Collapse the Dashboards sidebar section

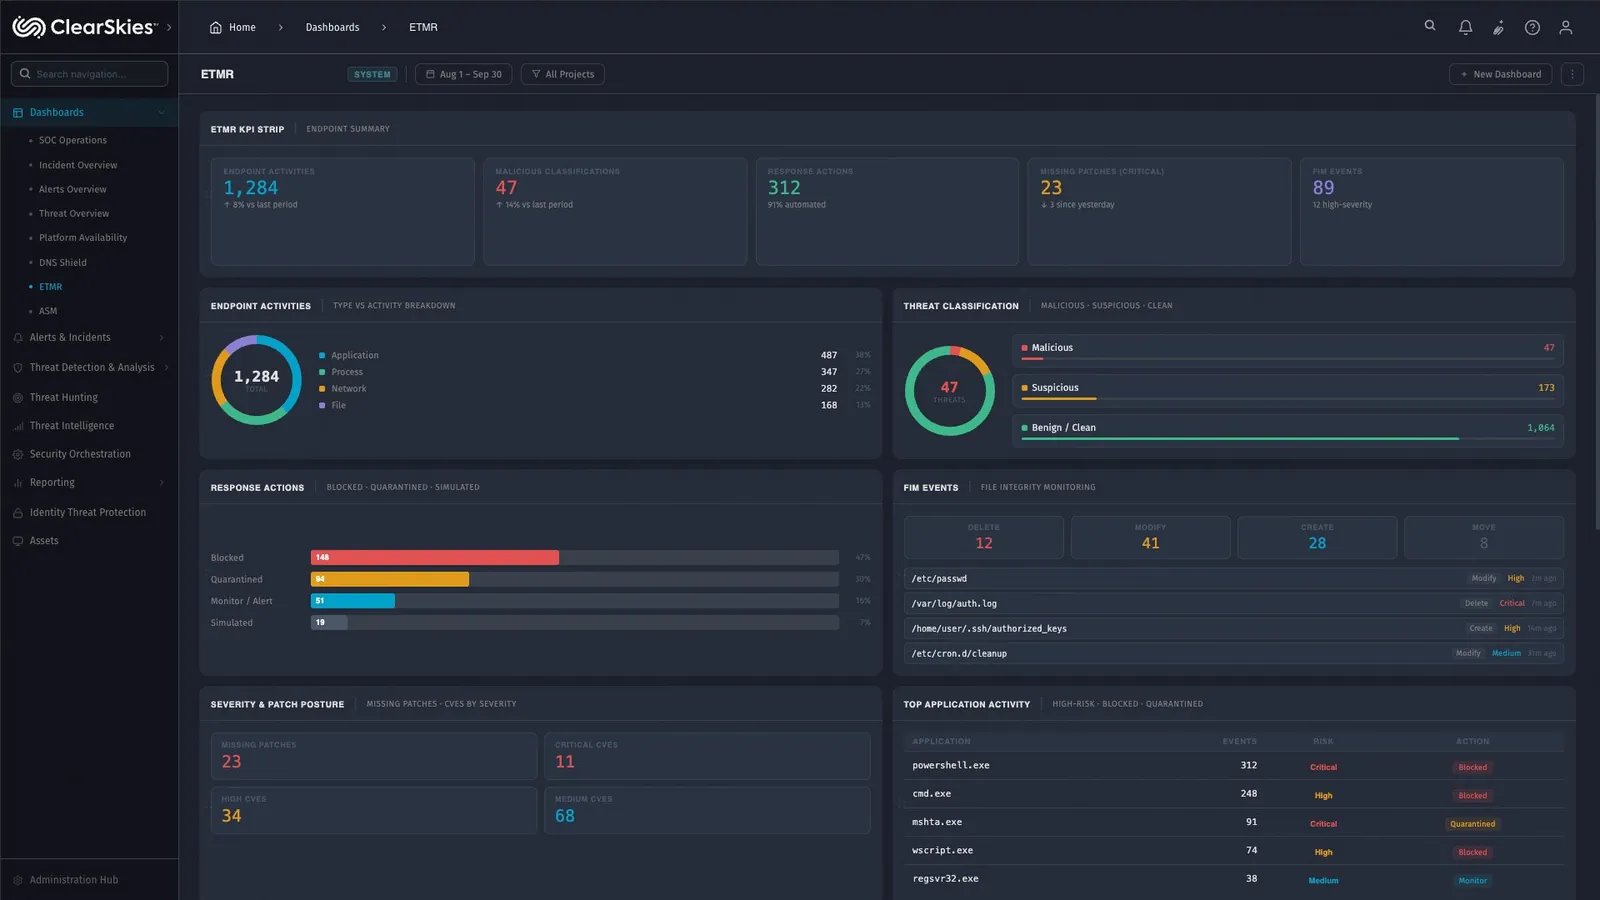161,113
